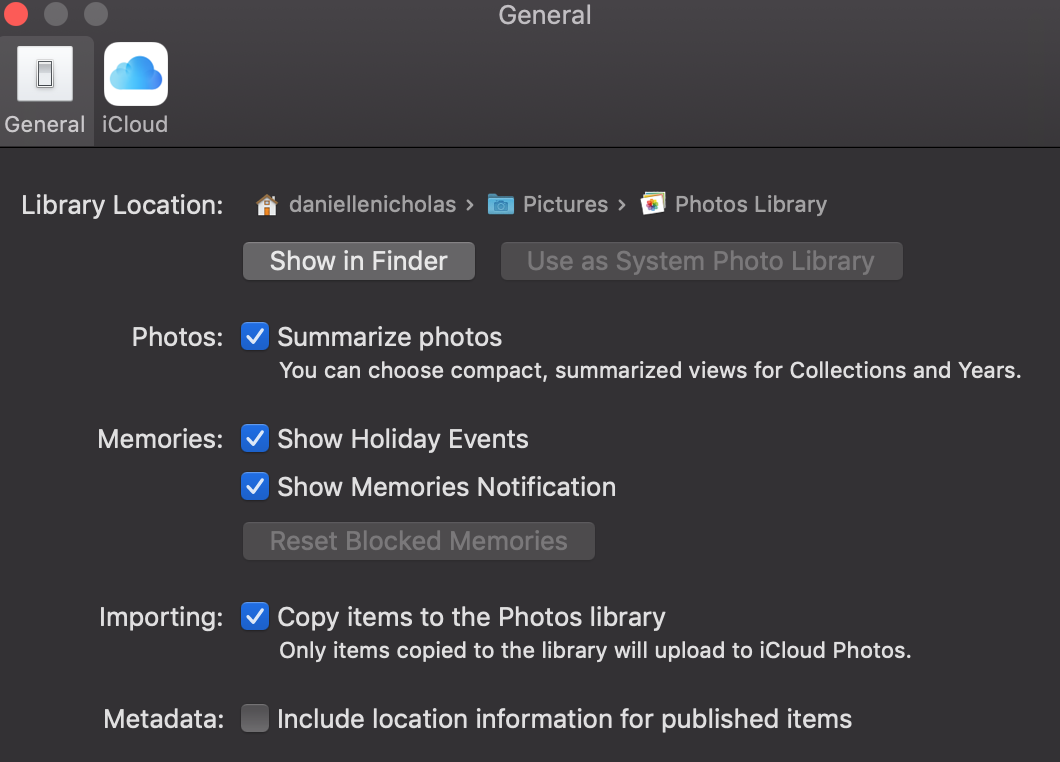Image resolution: width=1060 pixels, height=762 pixels.
Task: Switch to the General tab label
Action: point(45,125)
